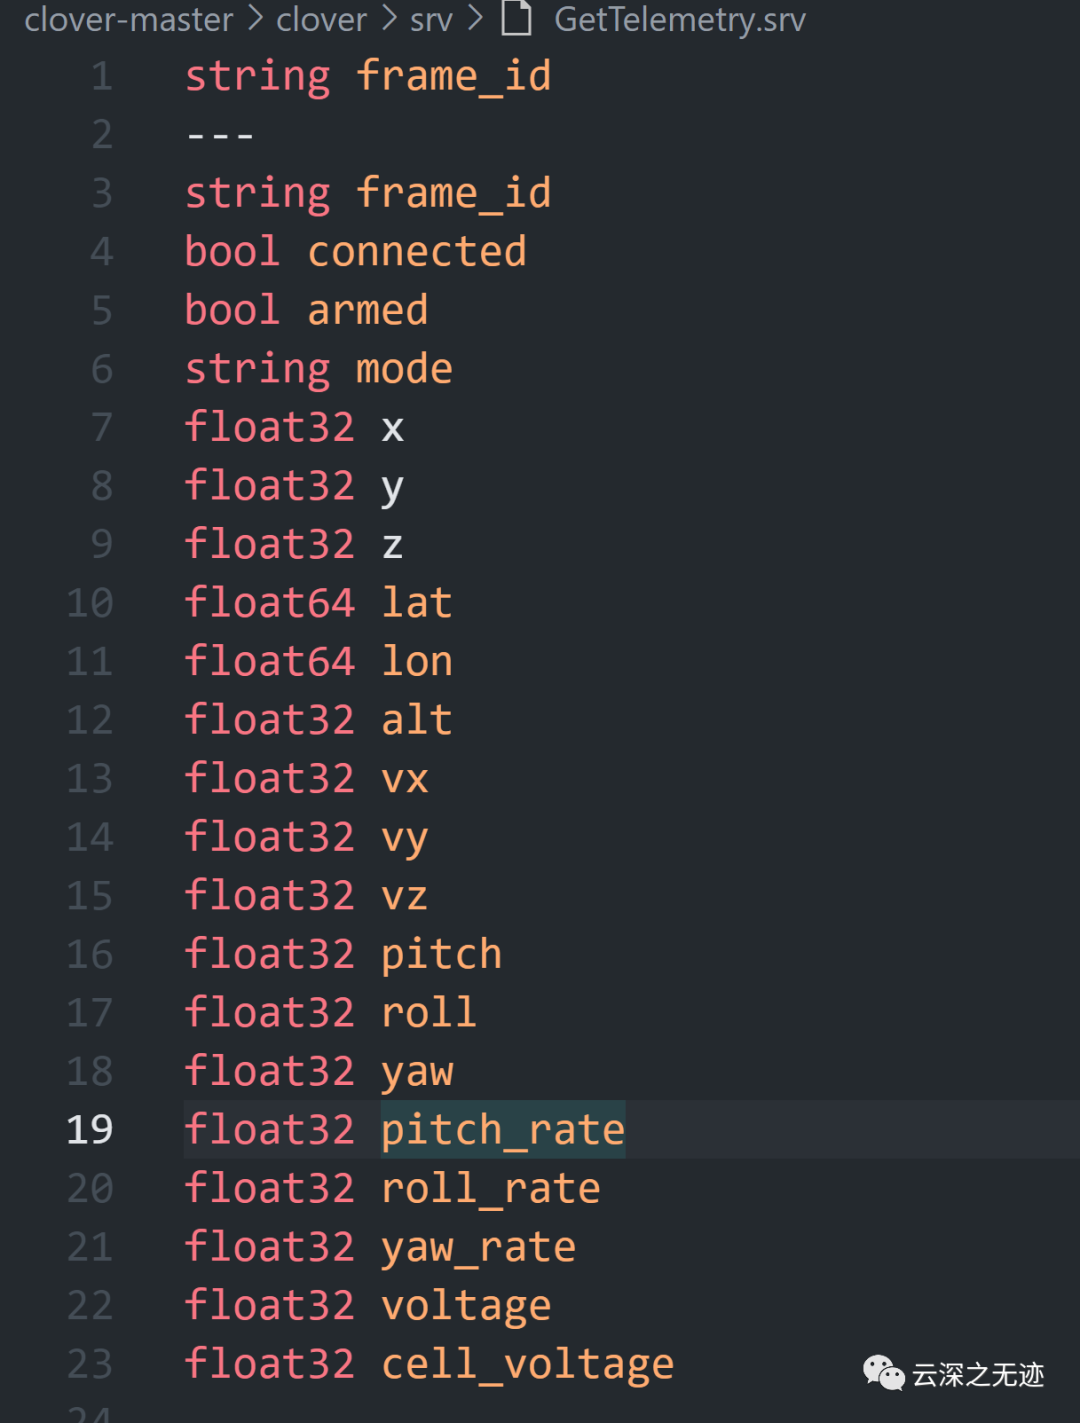
Task: Click line number 23 in the gutter
Action: 90,1364
